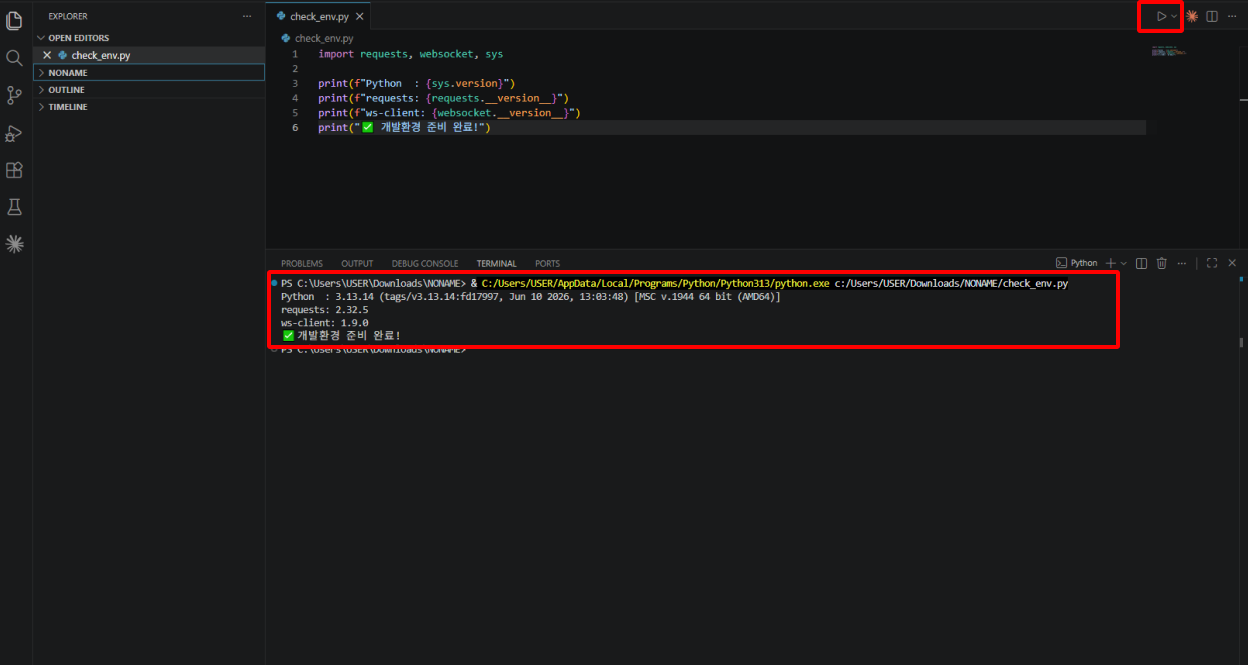Viewport: 1248px width, 665px height.
Task: Expand the Timeline section
Action: (x=149, y=107)
